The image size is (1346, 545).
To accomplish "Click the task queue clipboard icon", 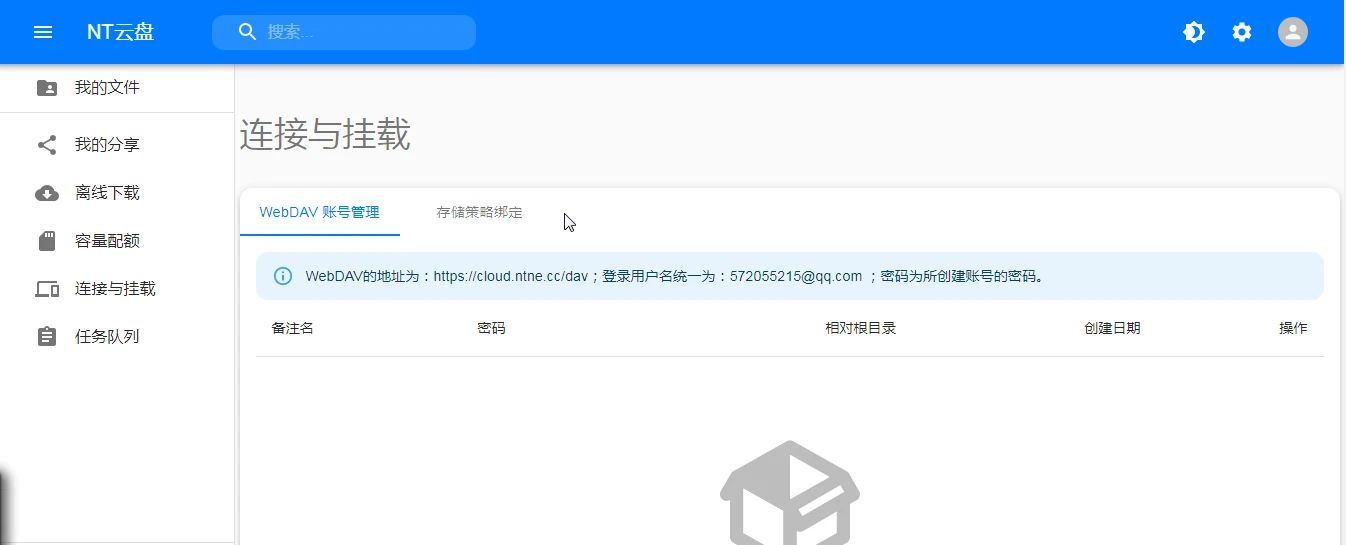I will point(47,337).
